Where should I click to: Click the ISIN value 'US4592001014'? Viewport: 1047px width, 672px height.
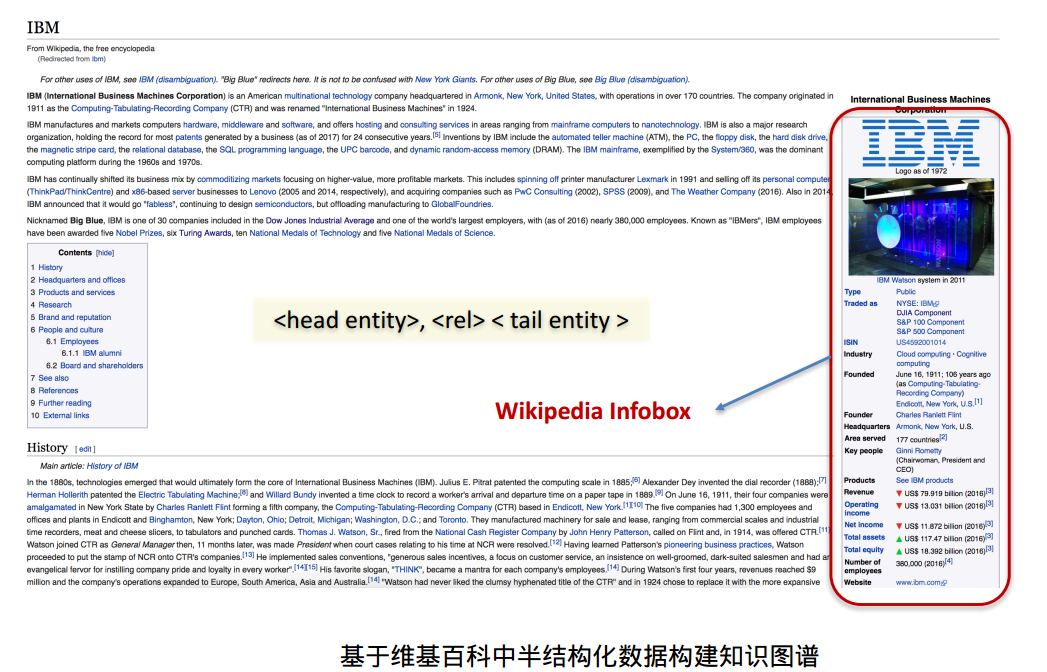click(921, 343)
